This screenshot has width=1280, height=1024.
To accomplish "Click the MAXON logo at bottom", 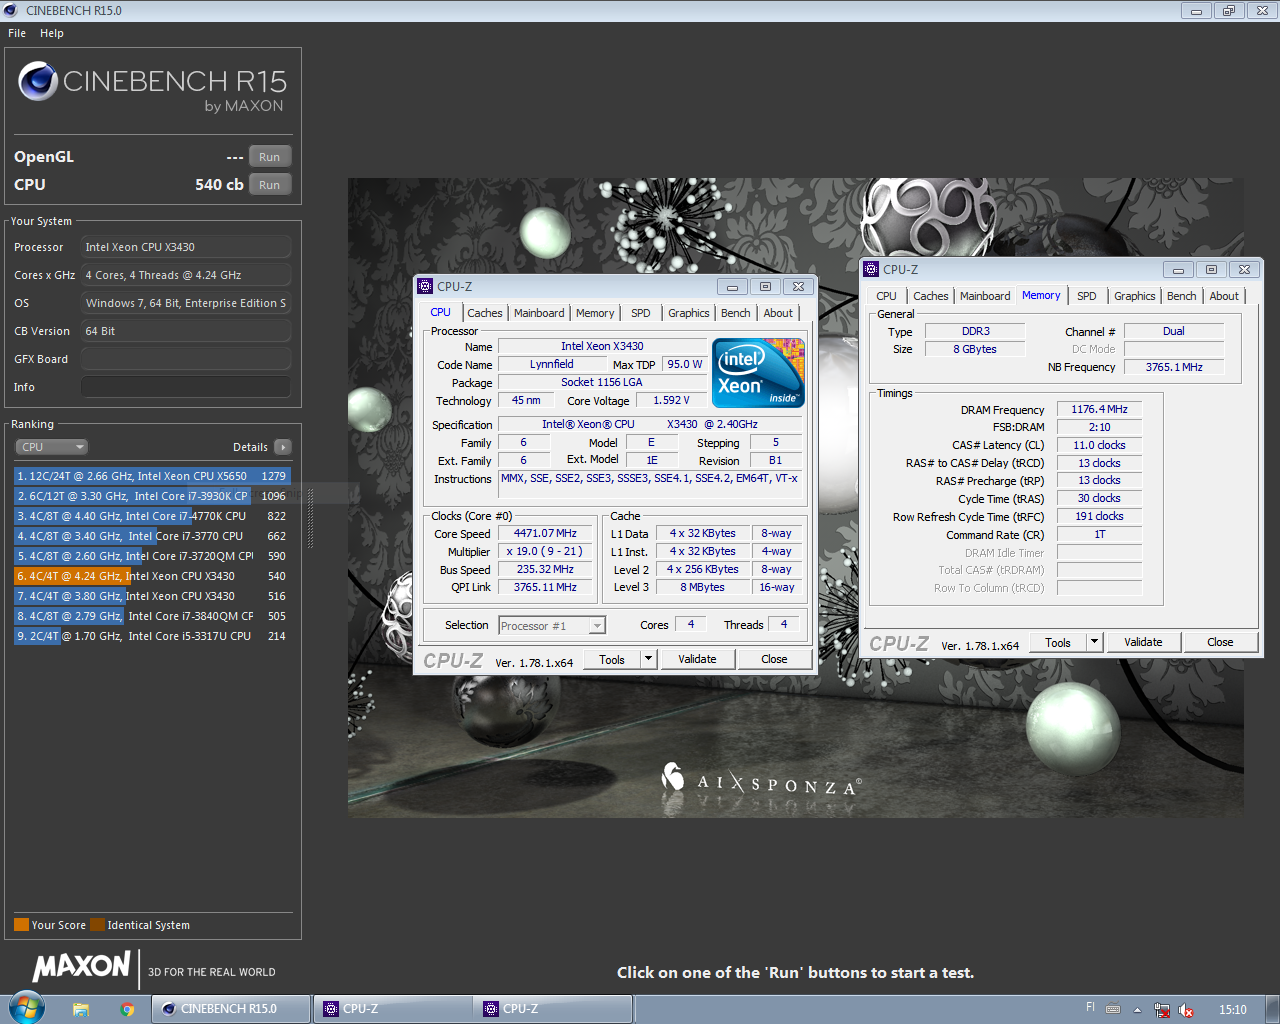I will 82,966.
